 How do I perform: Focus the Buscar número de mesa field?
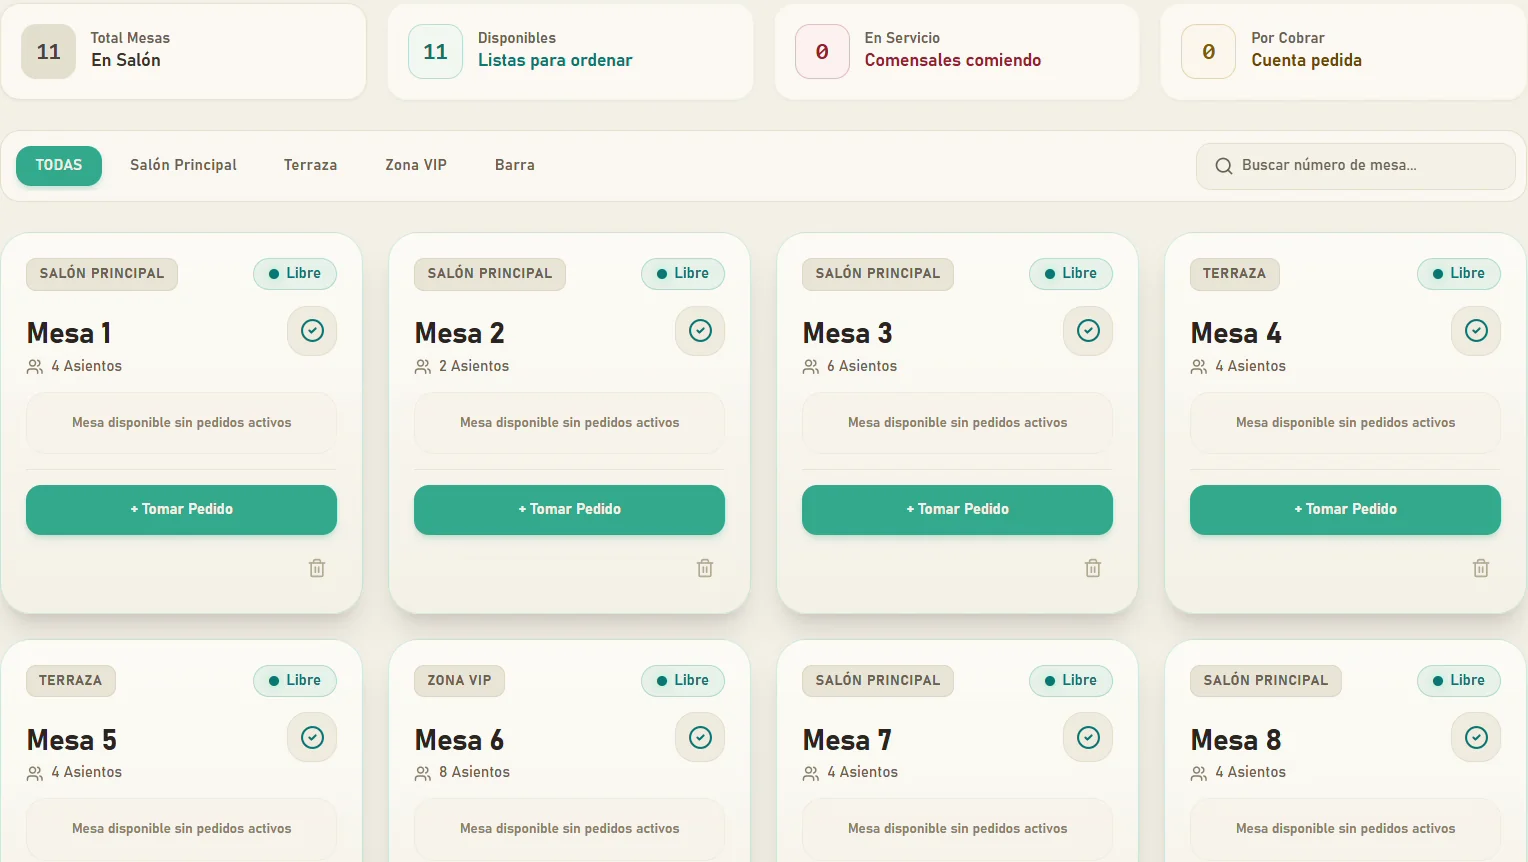pos(1356,166)
